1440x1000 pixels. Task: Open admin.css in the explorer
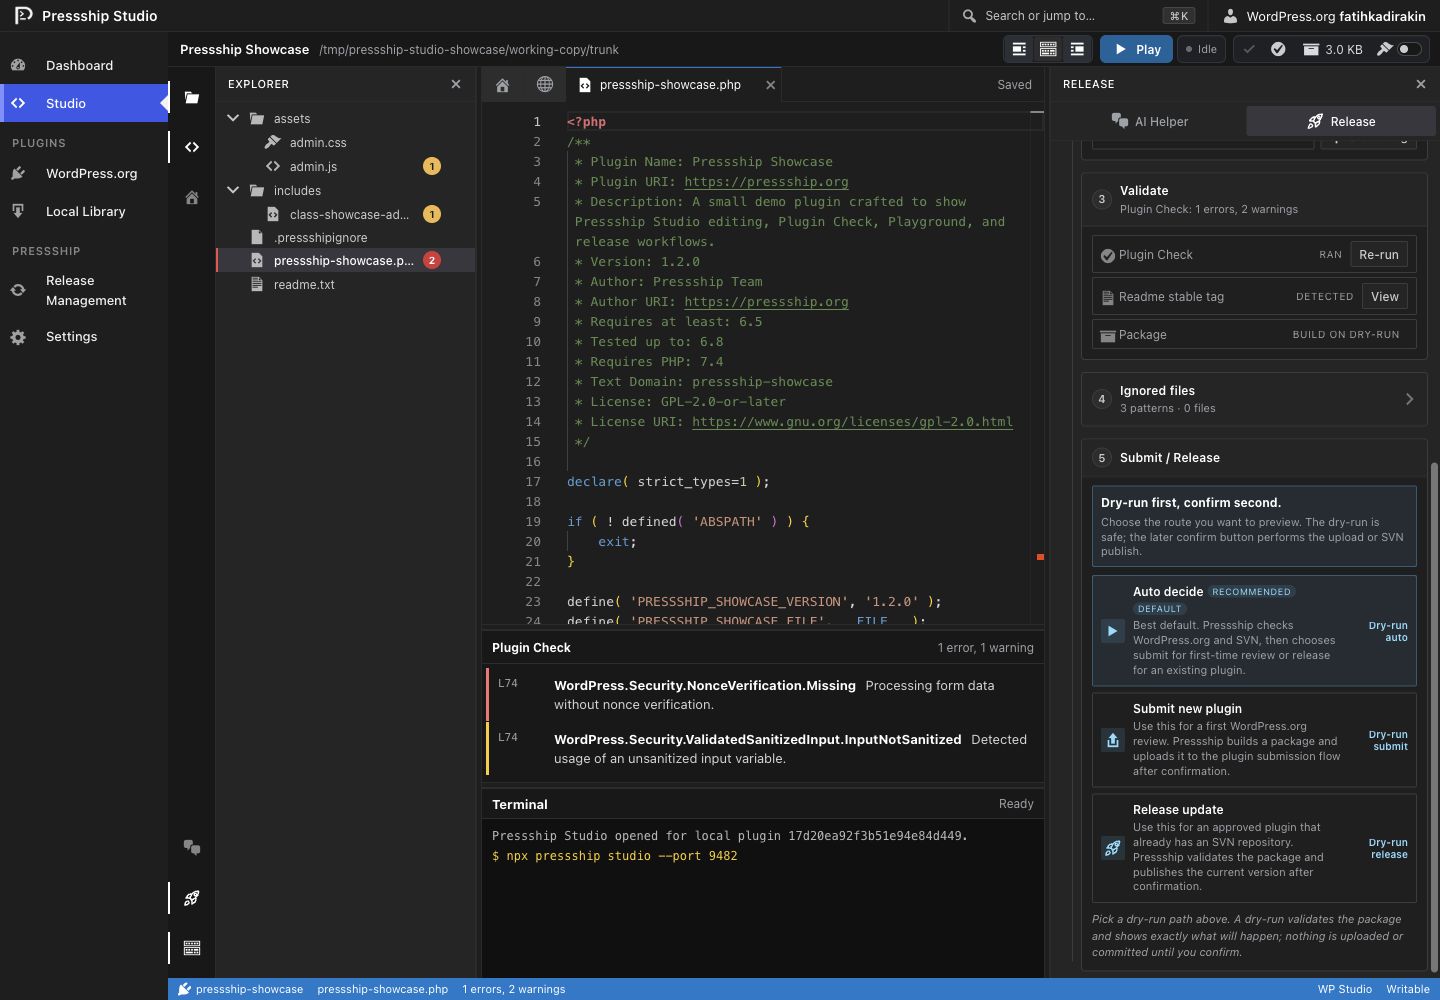pos(346,142)
